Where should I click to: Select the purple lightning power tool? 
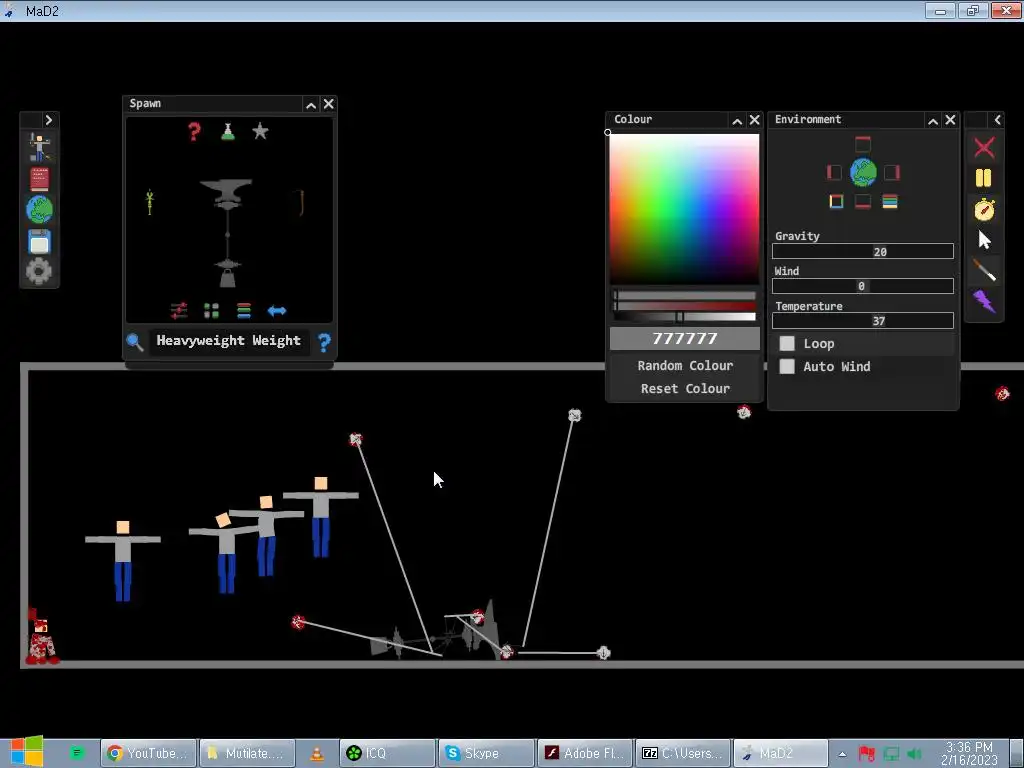tap(984, 300)
